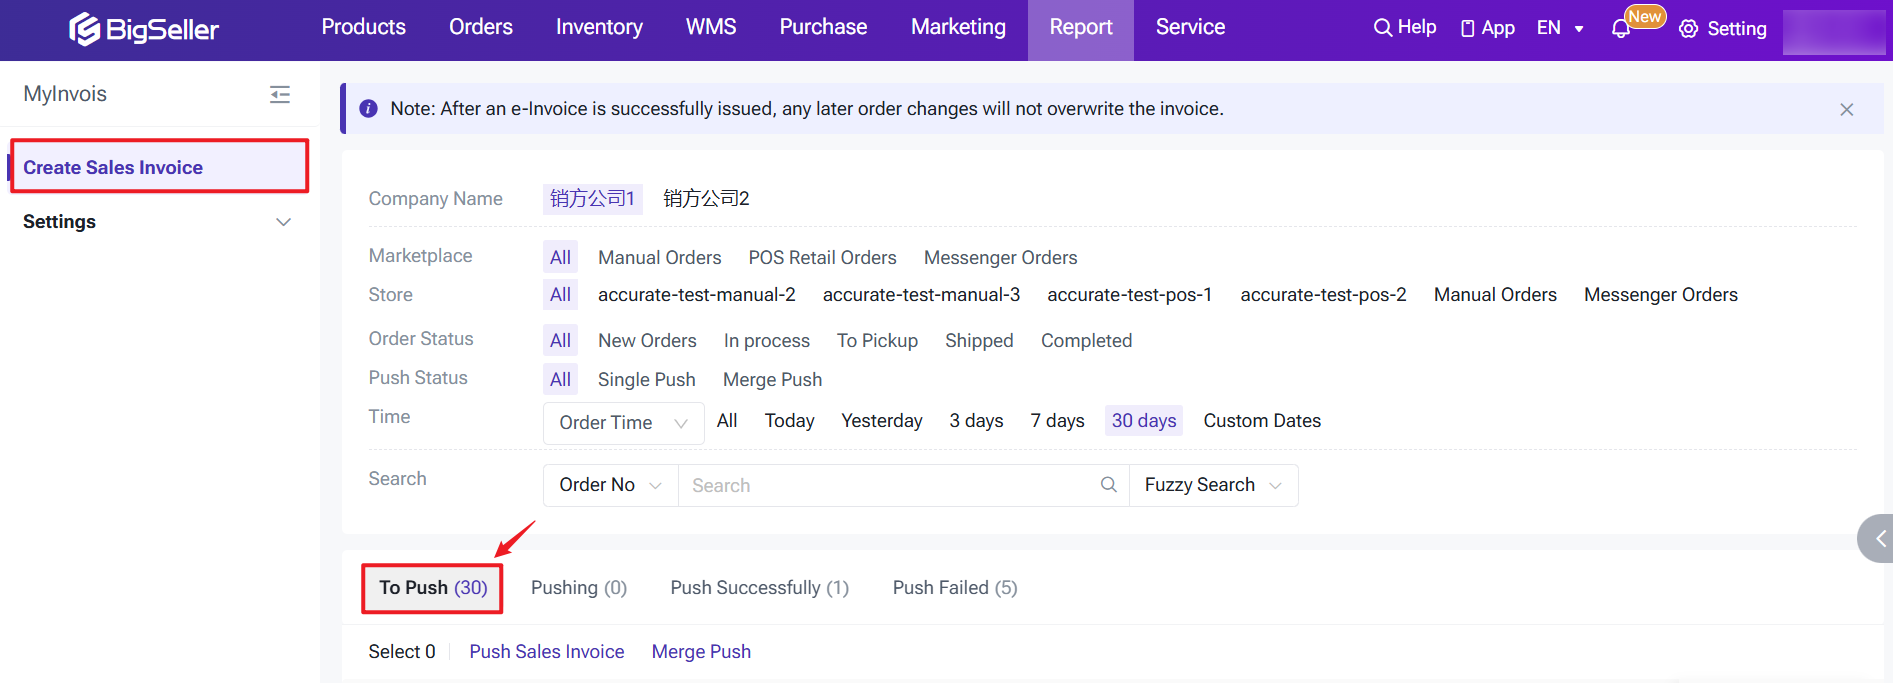Open the Order Time dropdown
The width and height of the screenshot is (1893, 683).
click(x=623, y=423)
